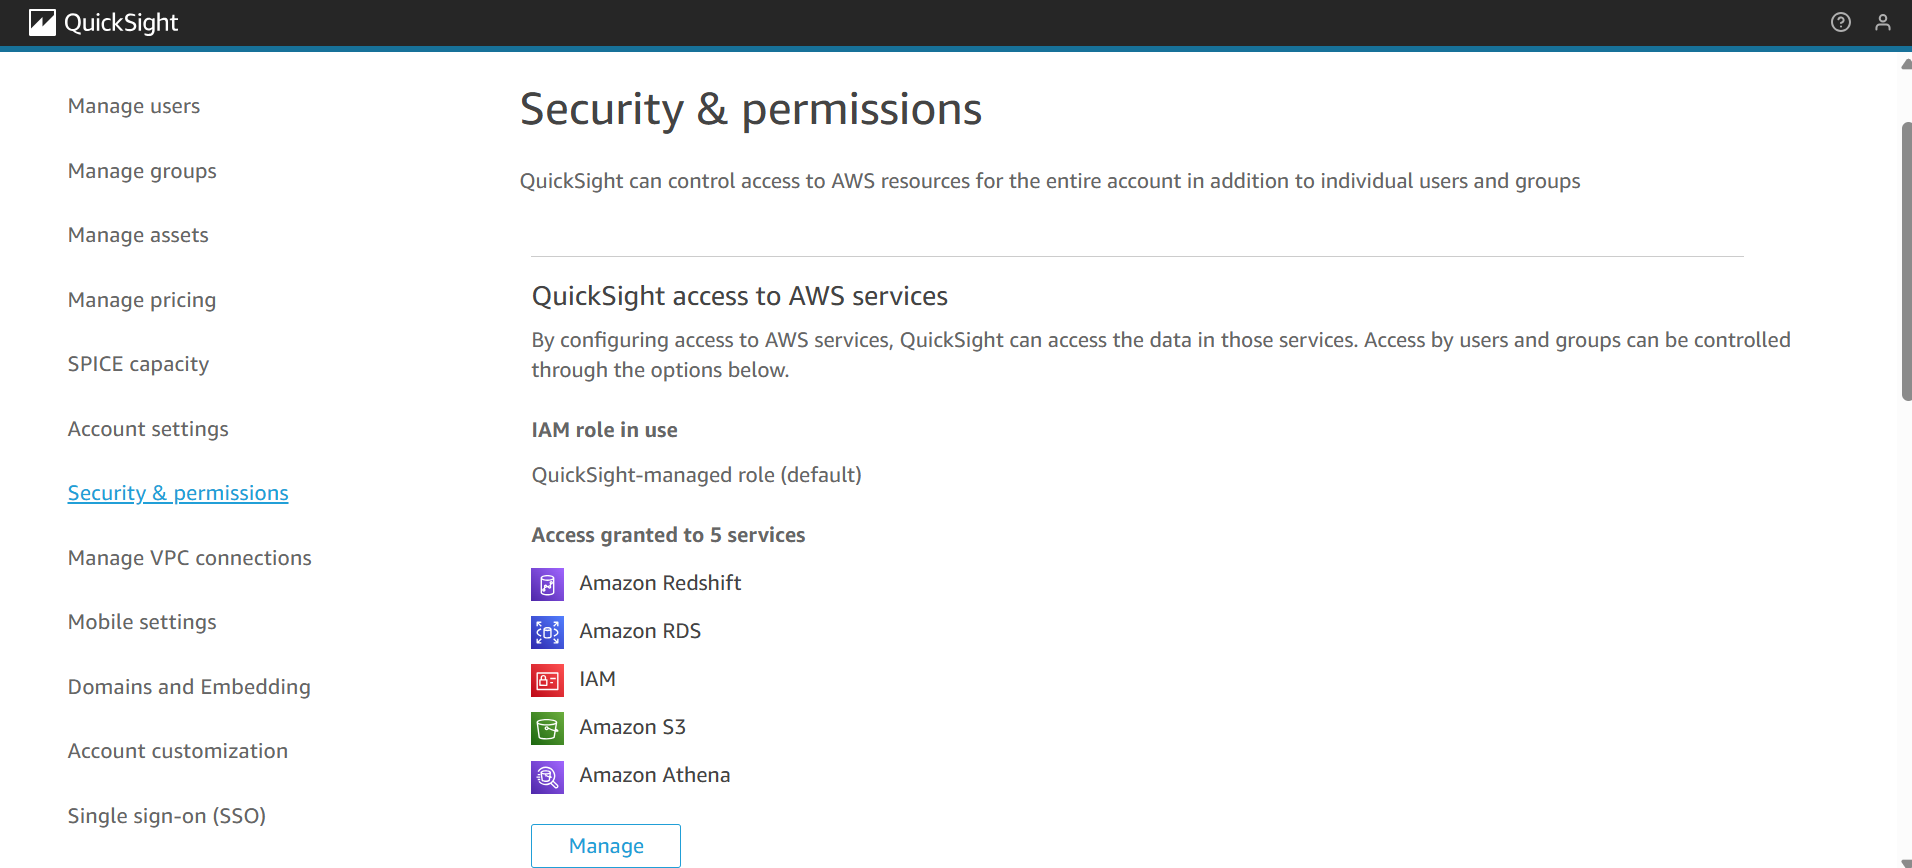
Task: Open Single sign-on (SSO) settings
Action: click(167, 816)
